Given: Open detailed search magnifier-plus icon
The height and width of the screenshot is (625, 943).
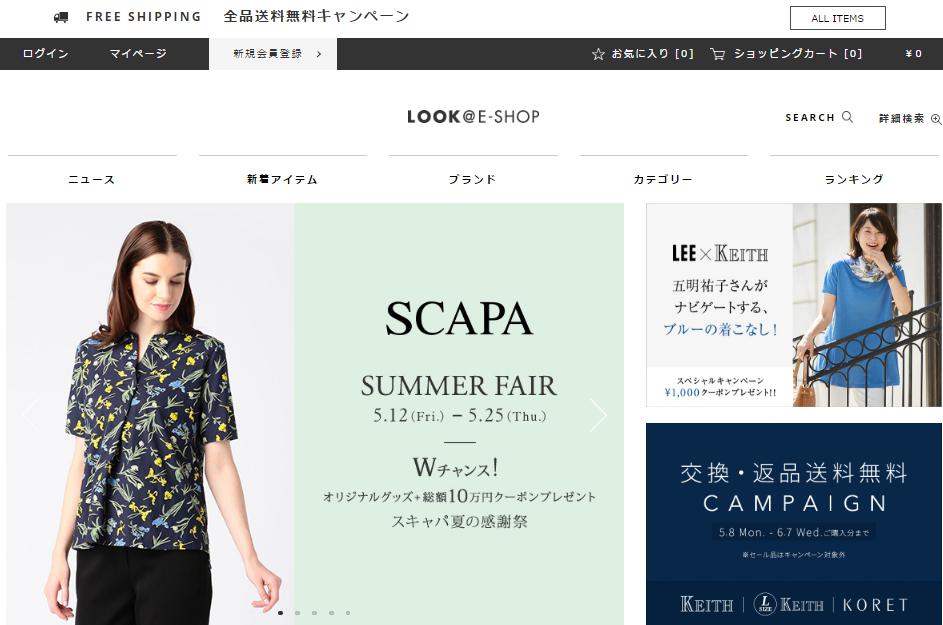Looking at the screenshot, I should pos(936,119).
